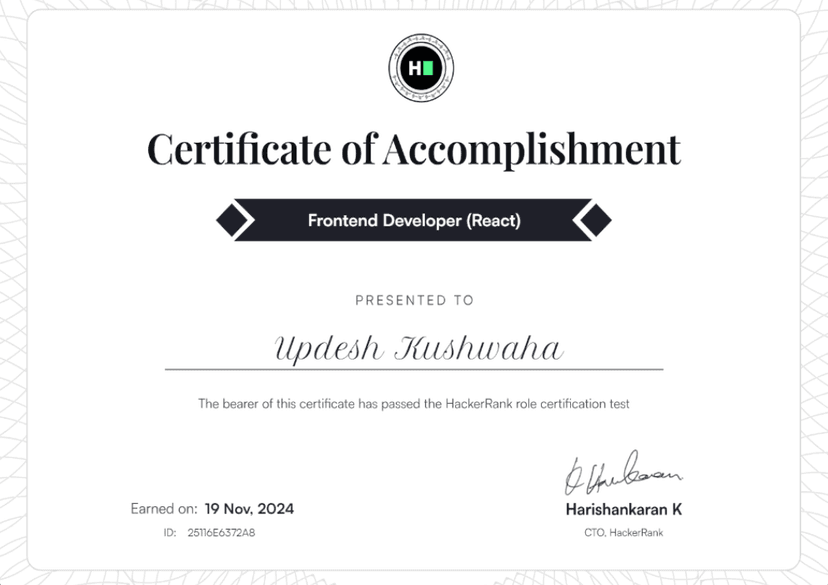828x585 pixels.
Task: Click the 'Earned on:' label
Action: [x=164, y=509]
